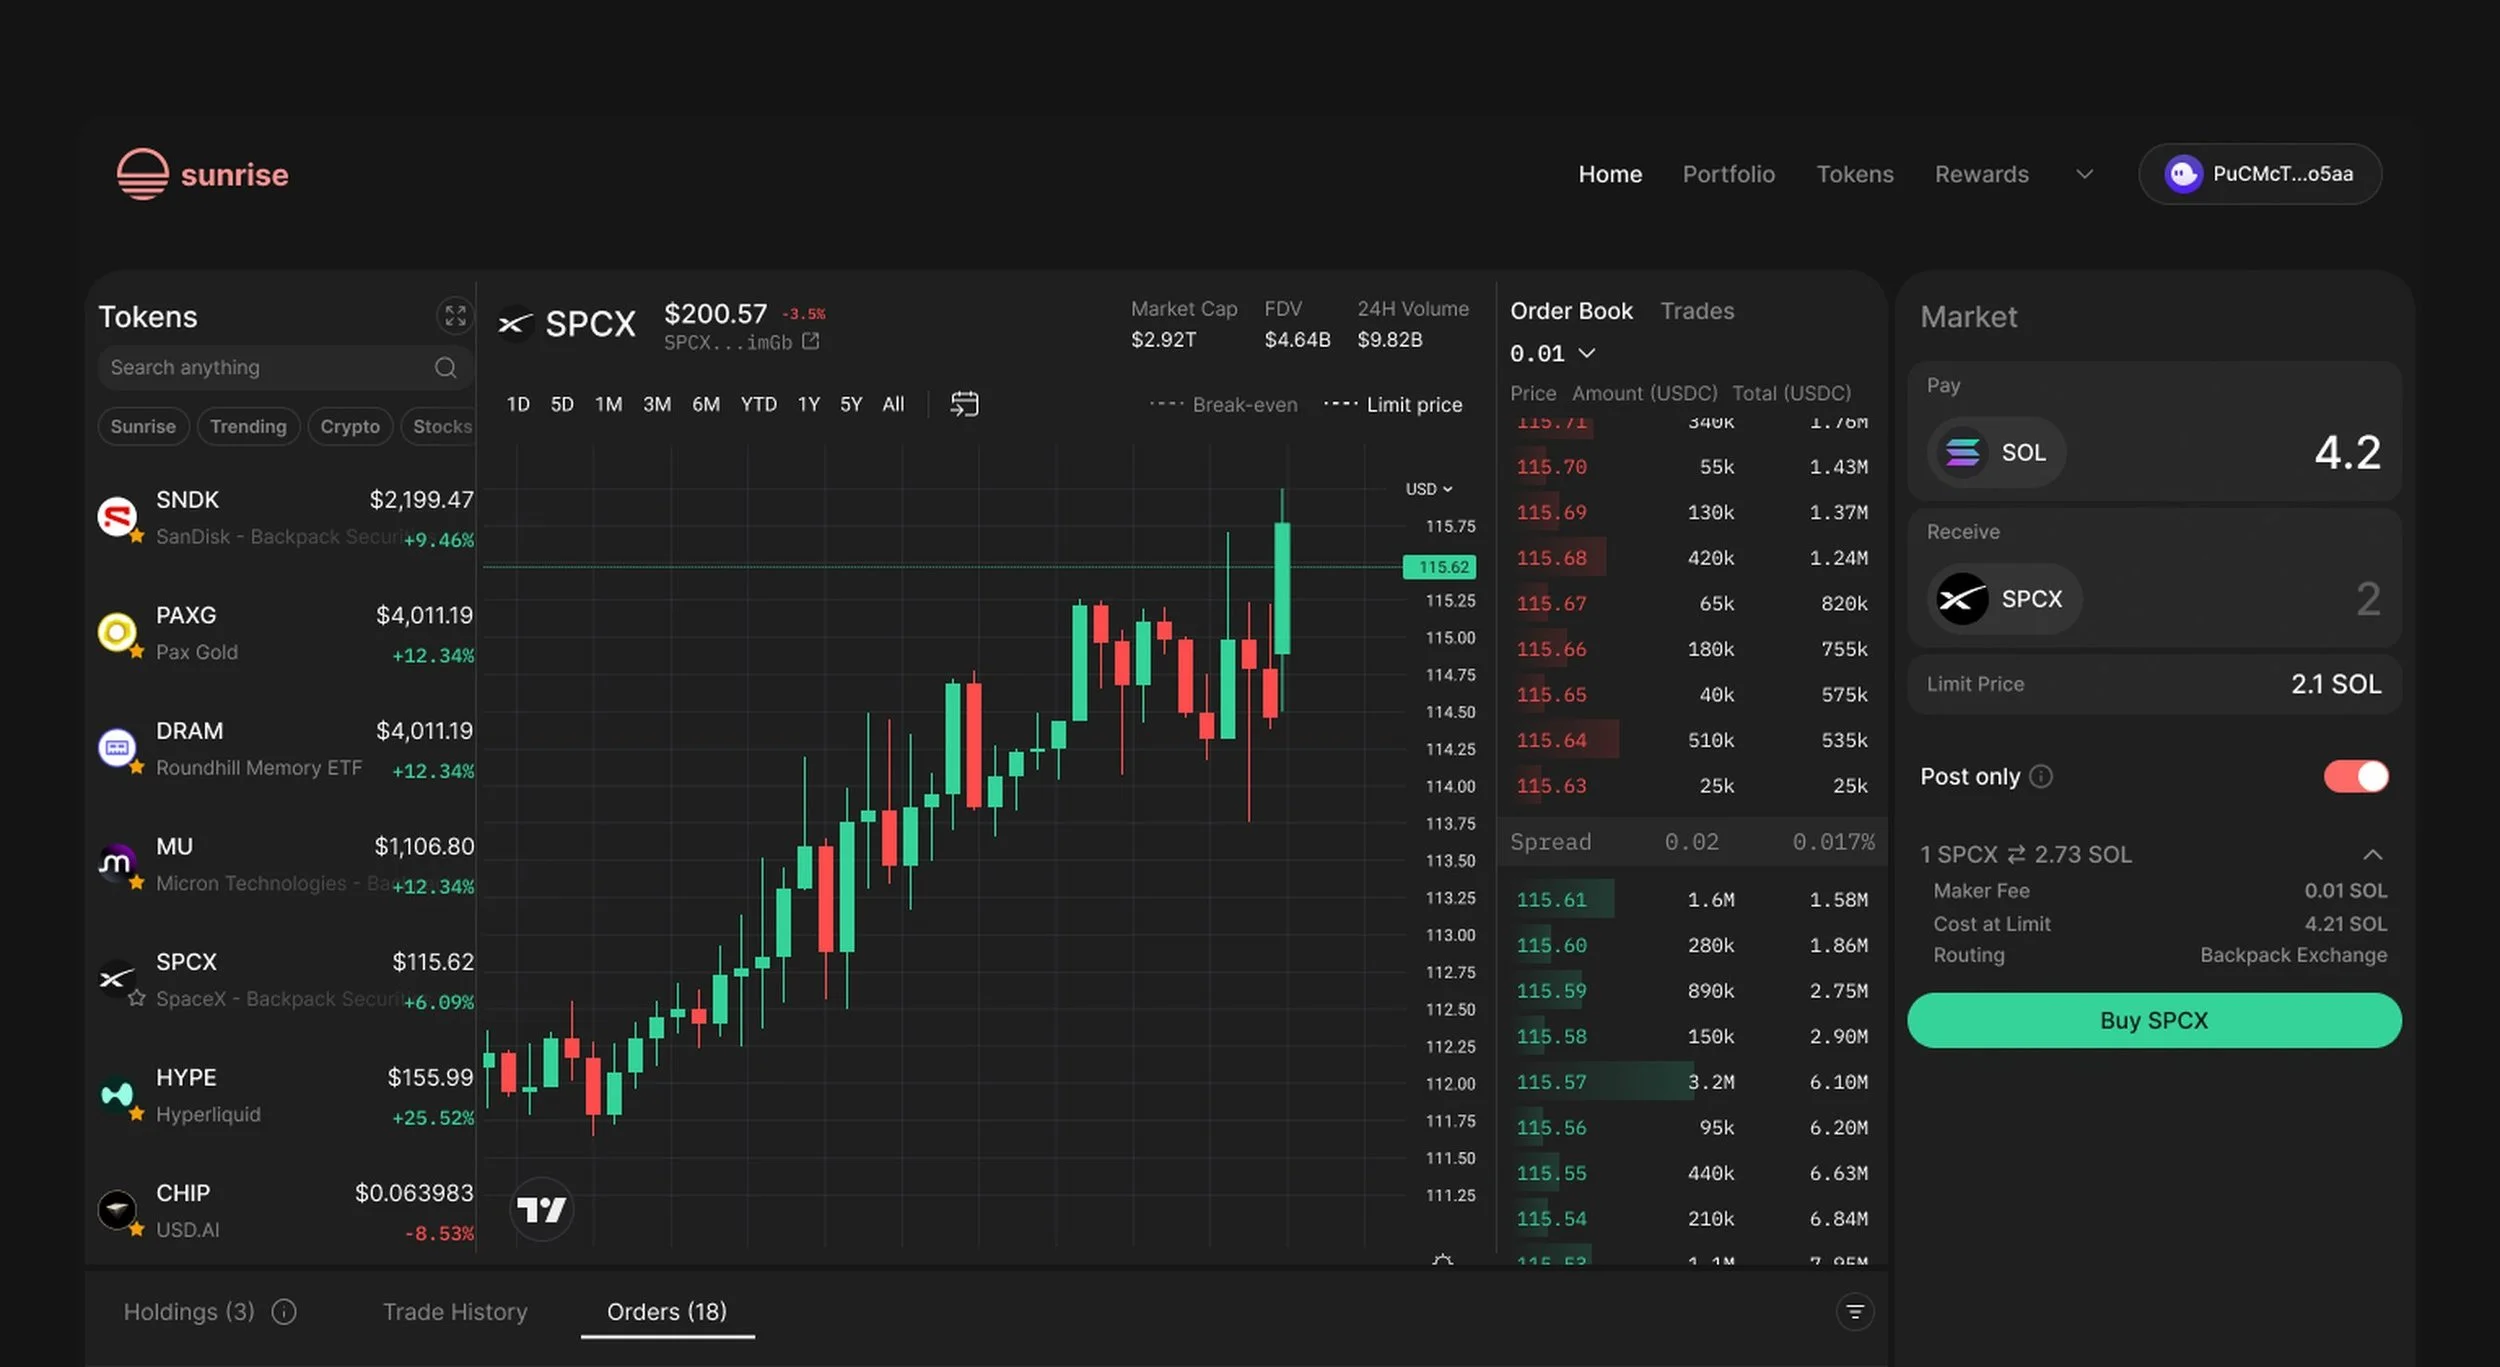The image size is (2500, 1367).
Task: Switch to the Trades tab
Action: [1697, 311]
